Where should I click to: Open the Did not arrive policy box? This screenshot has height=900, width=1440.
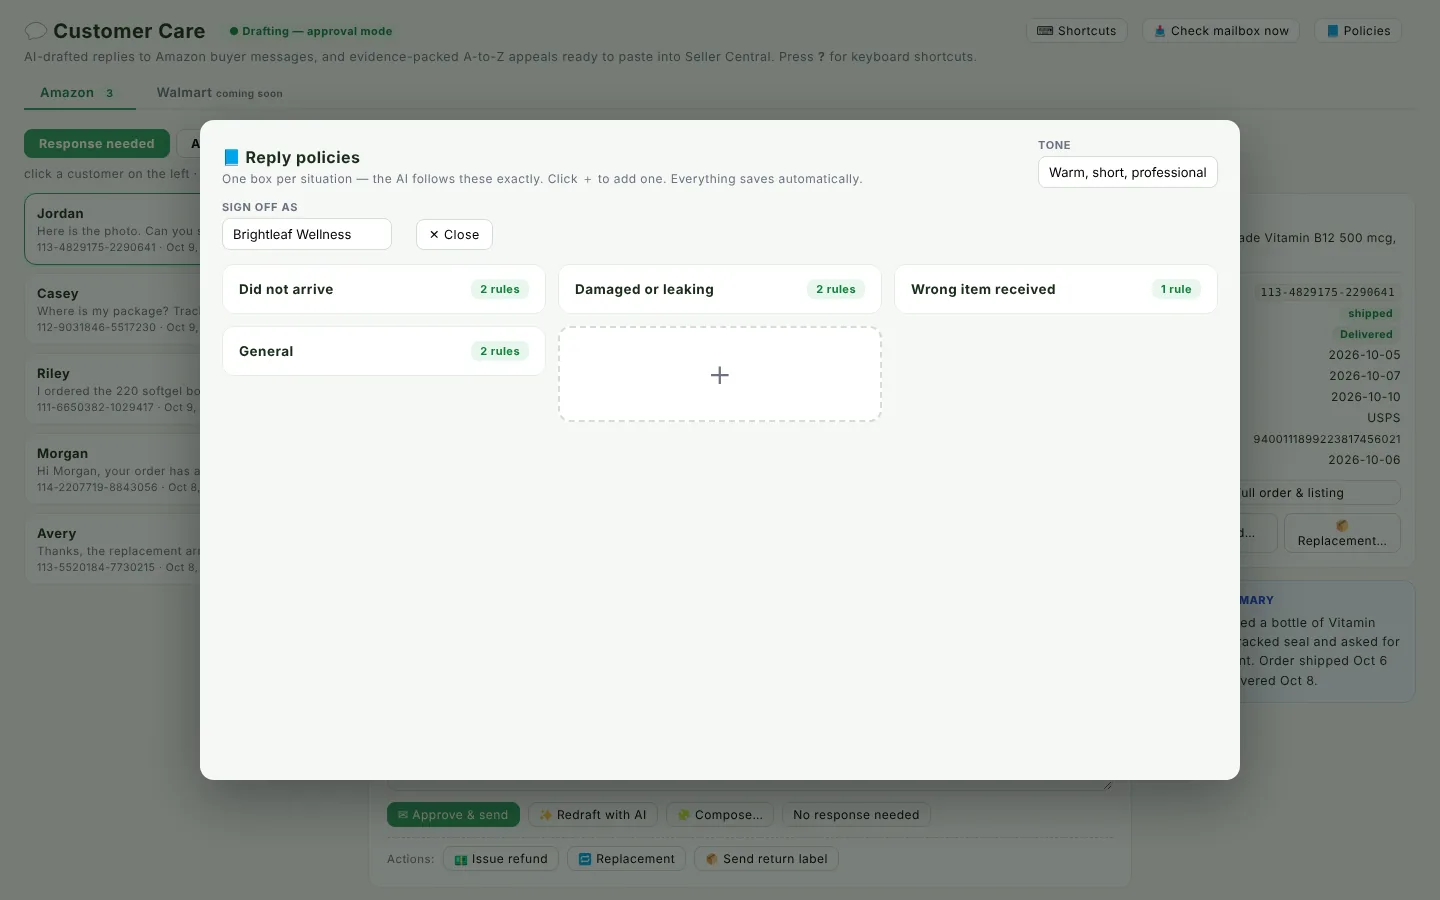tap(384, 289)
